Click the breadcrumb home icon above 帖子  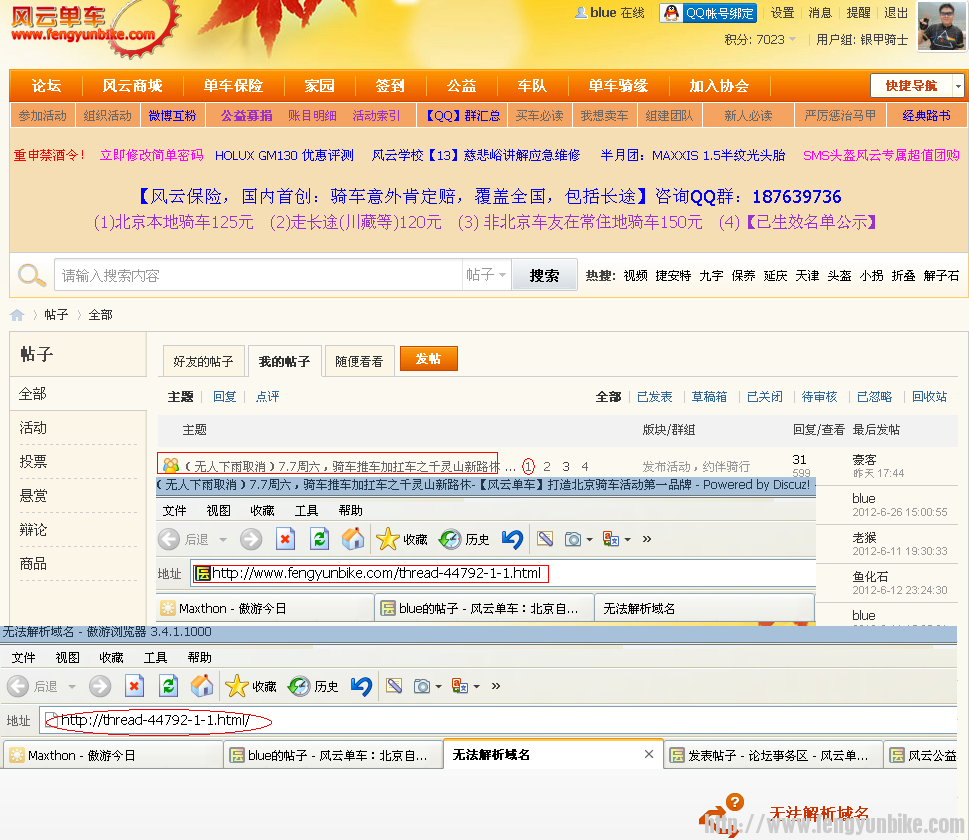pyautogui.click(x=17, y=314)
